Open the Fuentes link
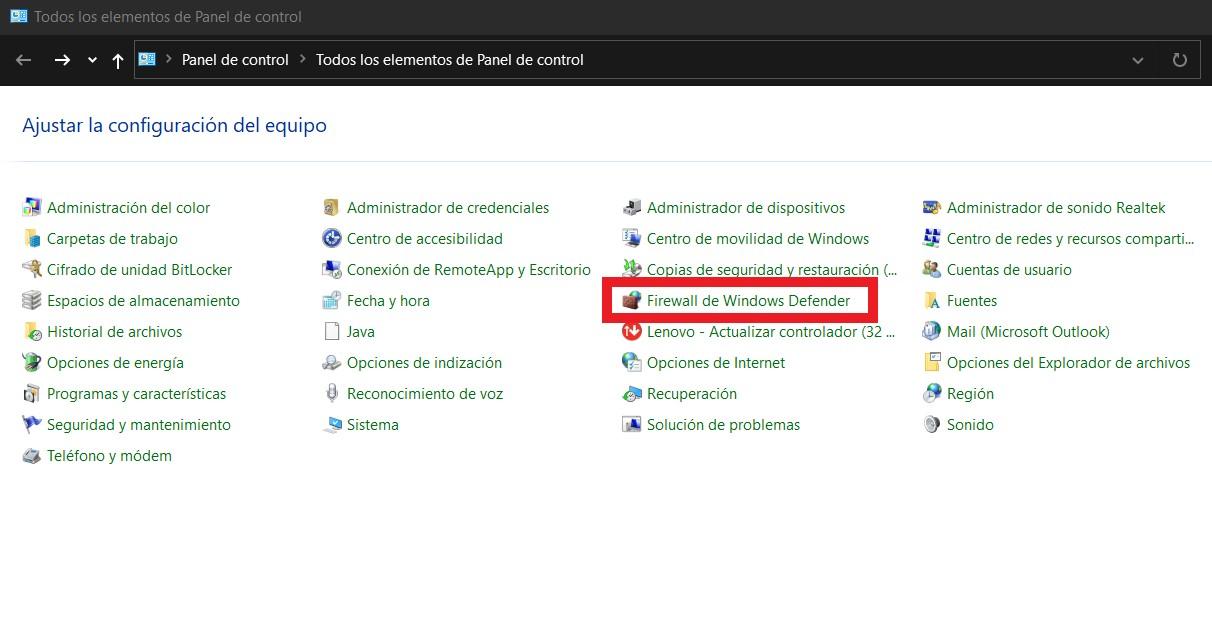 (x=972, y=301)
